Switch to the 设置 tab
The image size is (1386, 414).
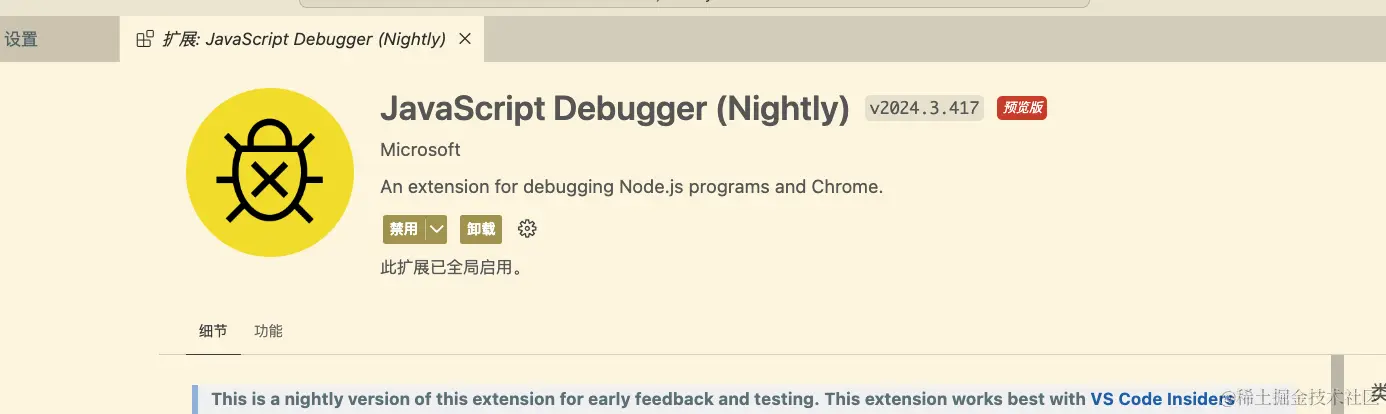pos(21,39)
